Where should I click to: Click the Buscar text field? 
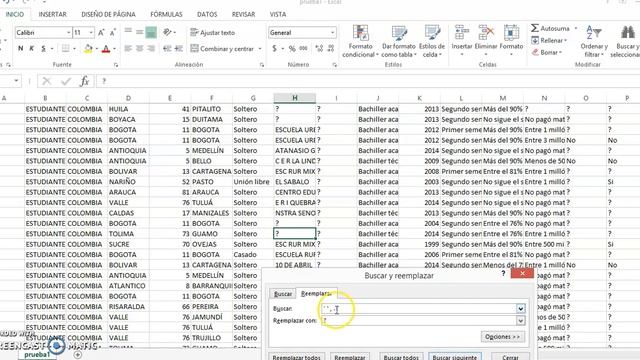click(418, 309)
